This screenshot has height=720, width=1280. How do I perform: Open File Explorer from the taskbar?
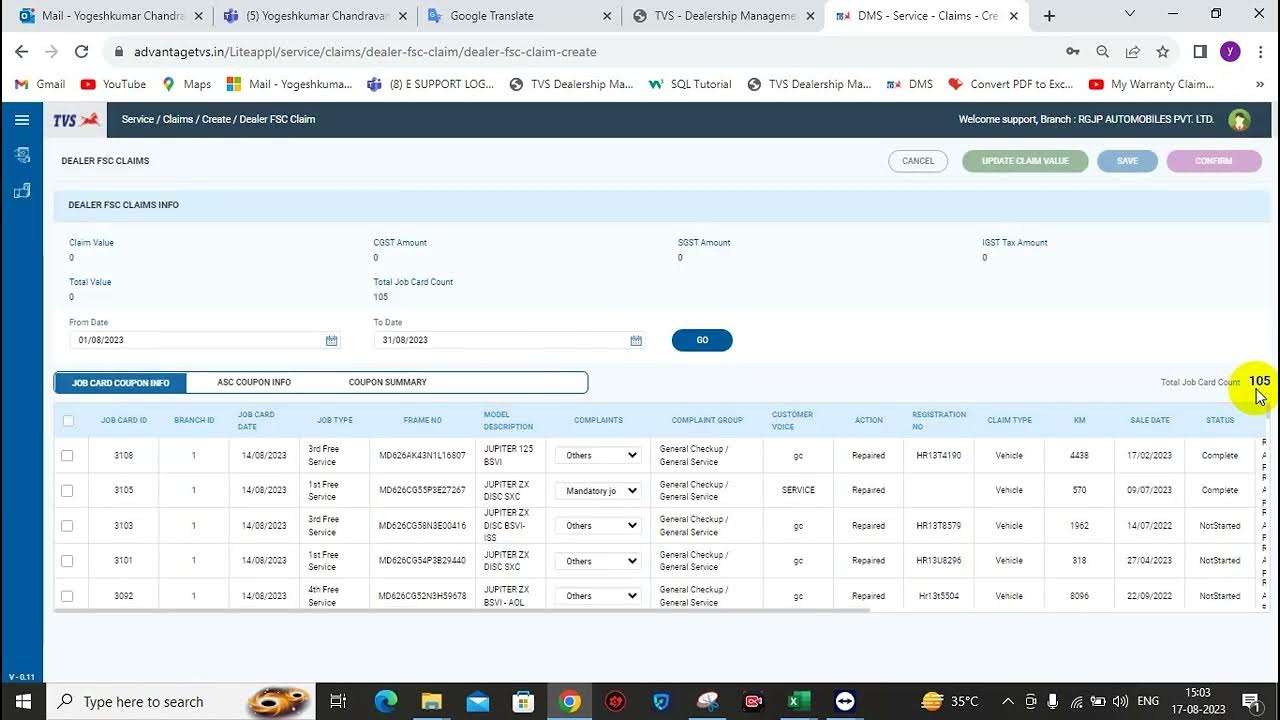pyautogui.click(x=431, y=701)
